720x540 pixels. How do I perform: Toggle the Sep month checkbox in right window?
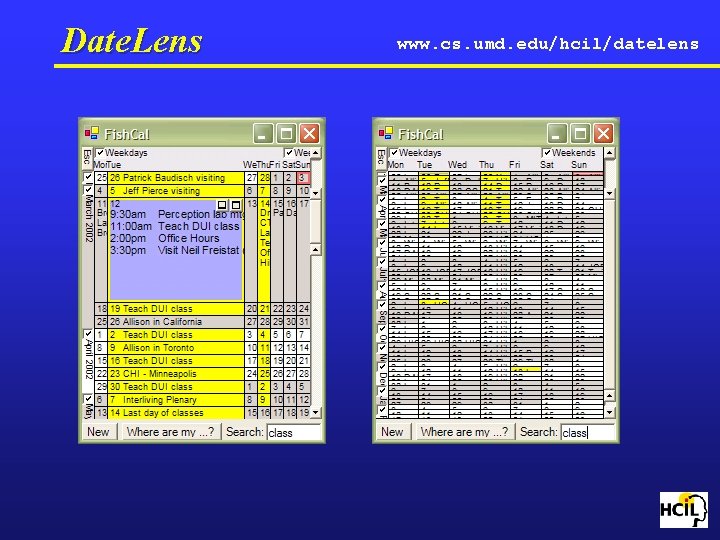[382, 305]
